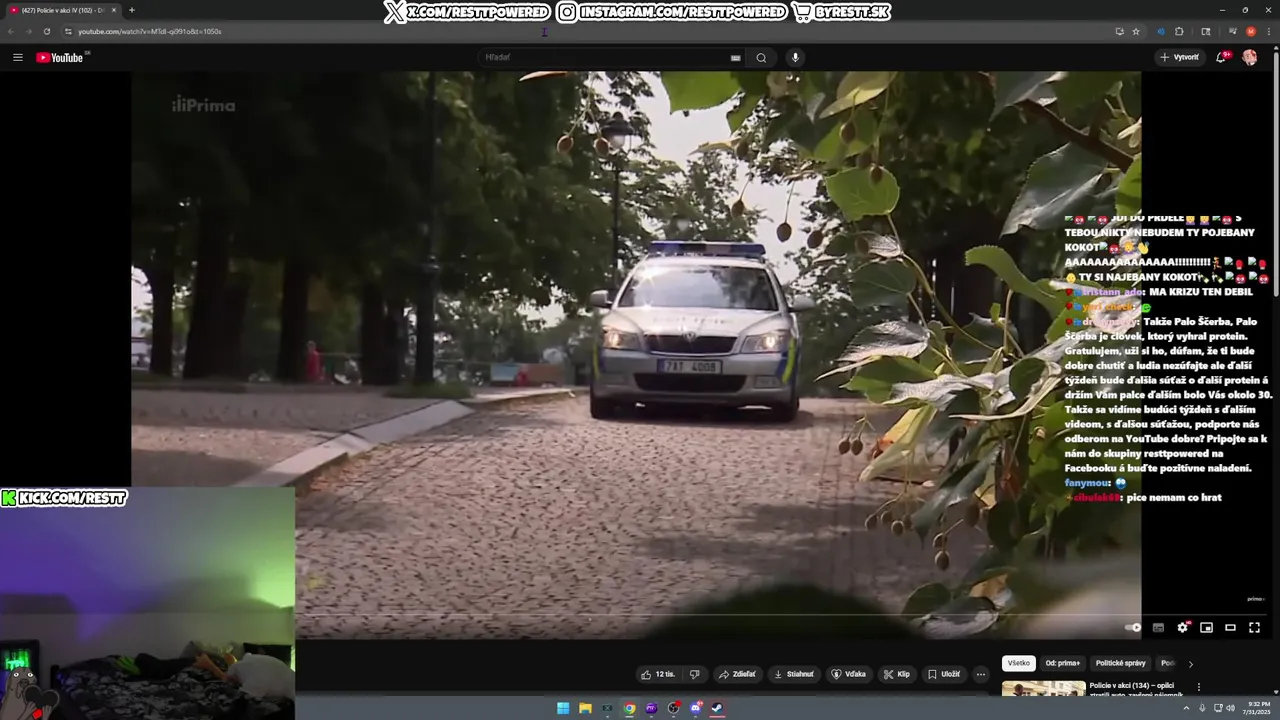
Task: Select the Všetko filter chip
Action: click(1019, 663)
